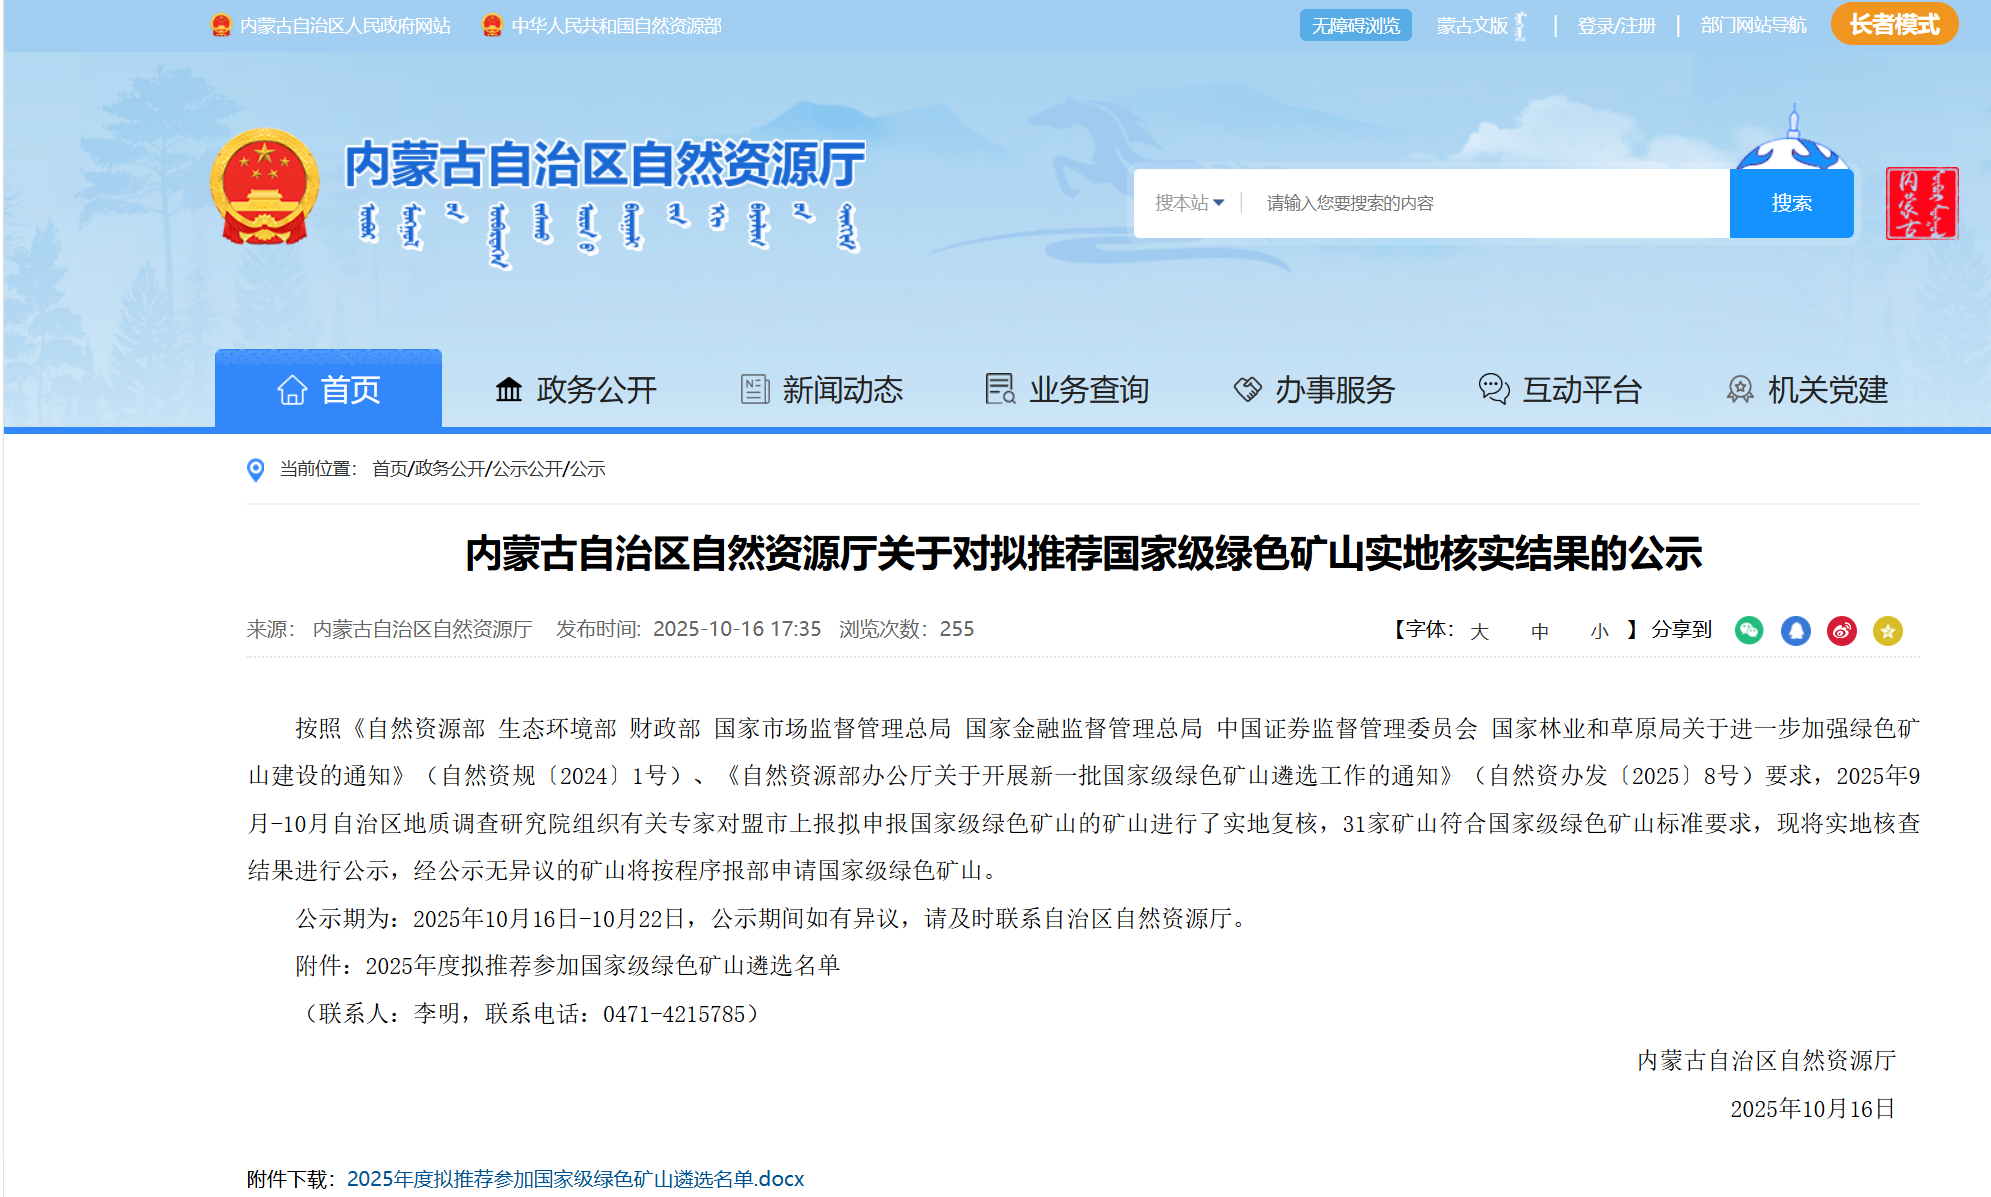Screen dimensions: 1991x1197
Task: Click the yellow star Qzone share icon
Action: point(1887,630)
